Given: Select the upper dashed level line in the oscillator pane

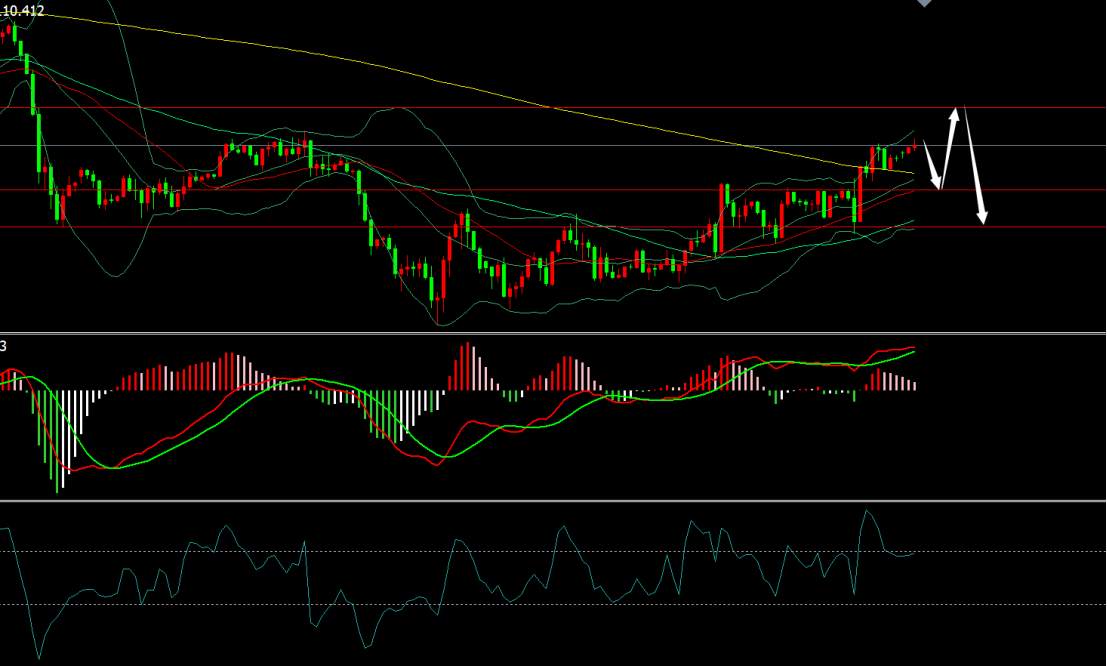Looking at the screenshot, I should tap(553, 552).
